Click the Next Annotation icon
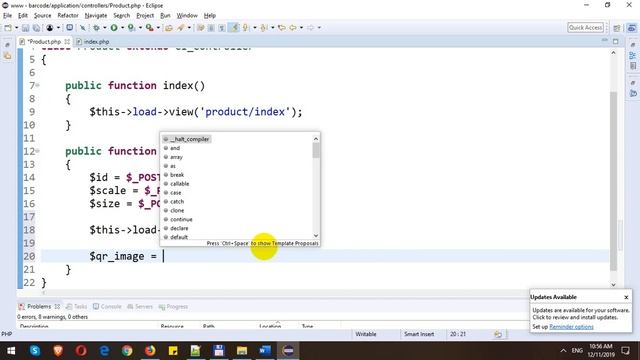Screen dimensions: 640x360 (x=246, y=28)
